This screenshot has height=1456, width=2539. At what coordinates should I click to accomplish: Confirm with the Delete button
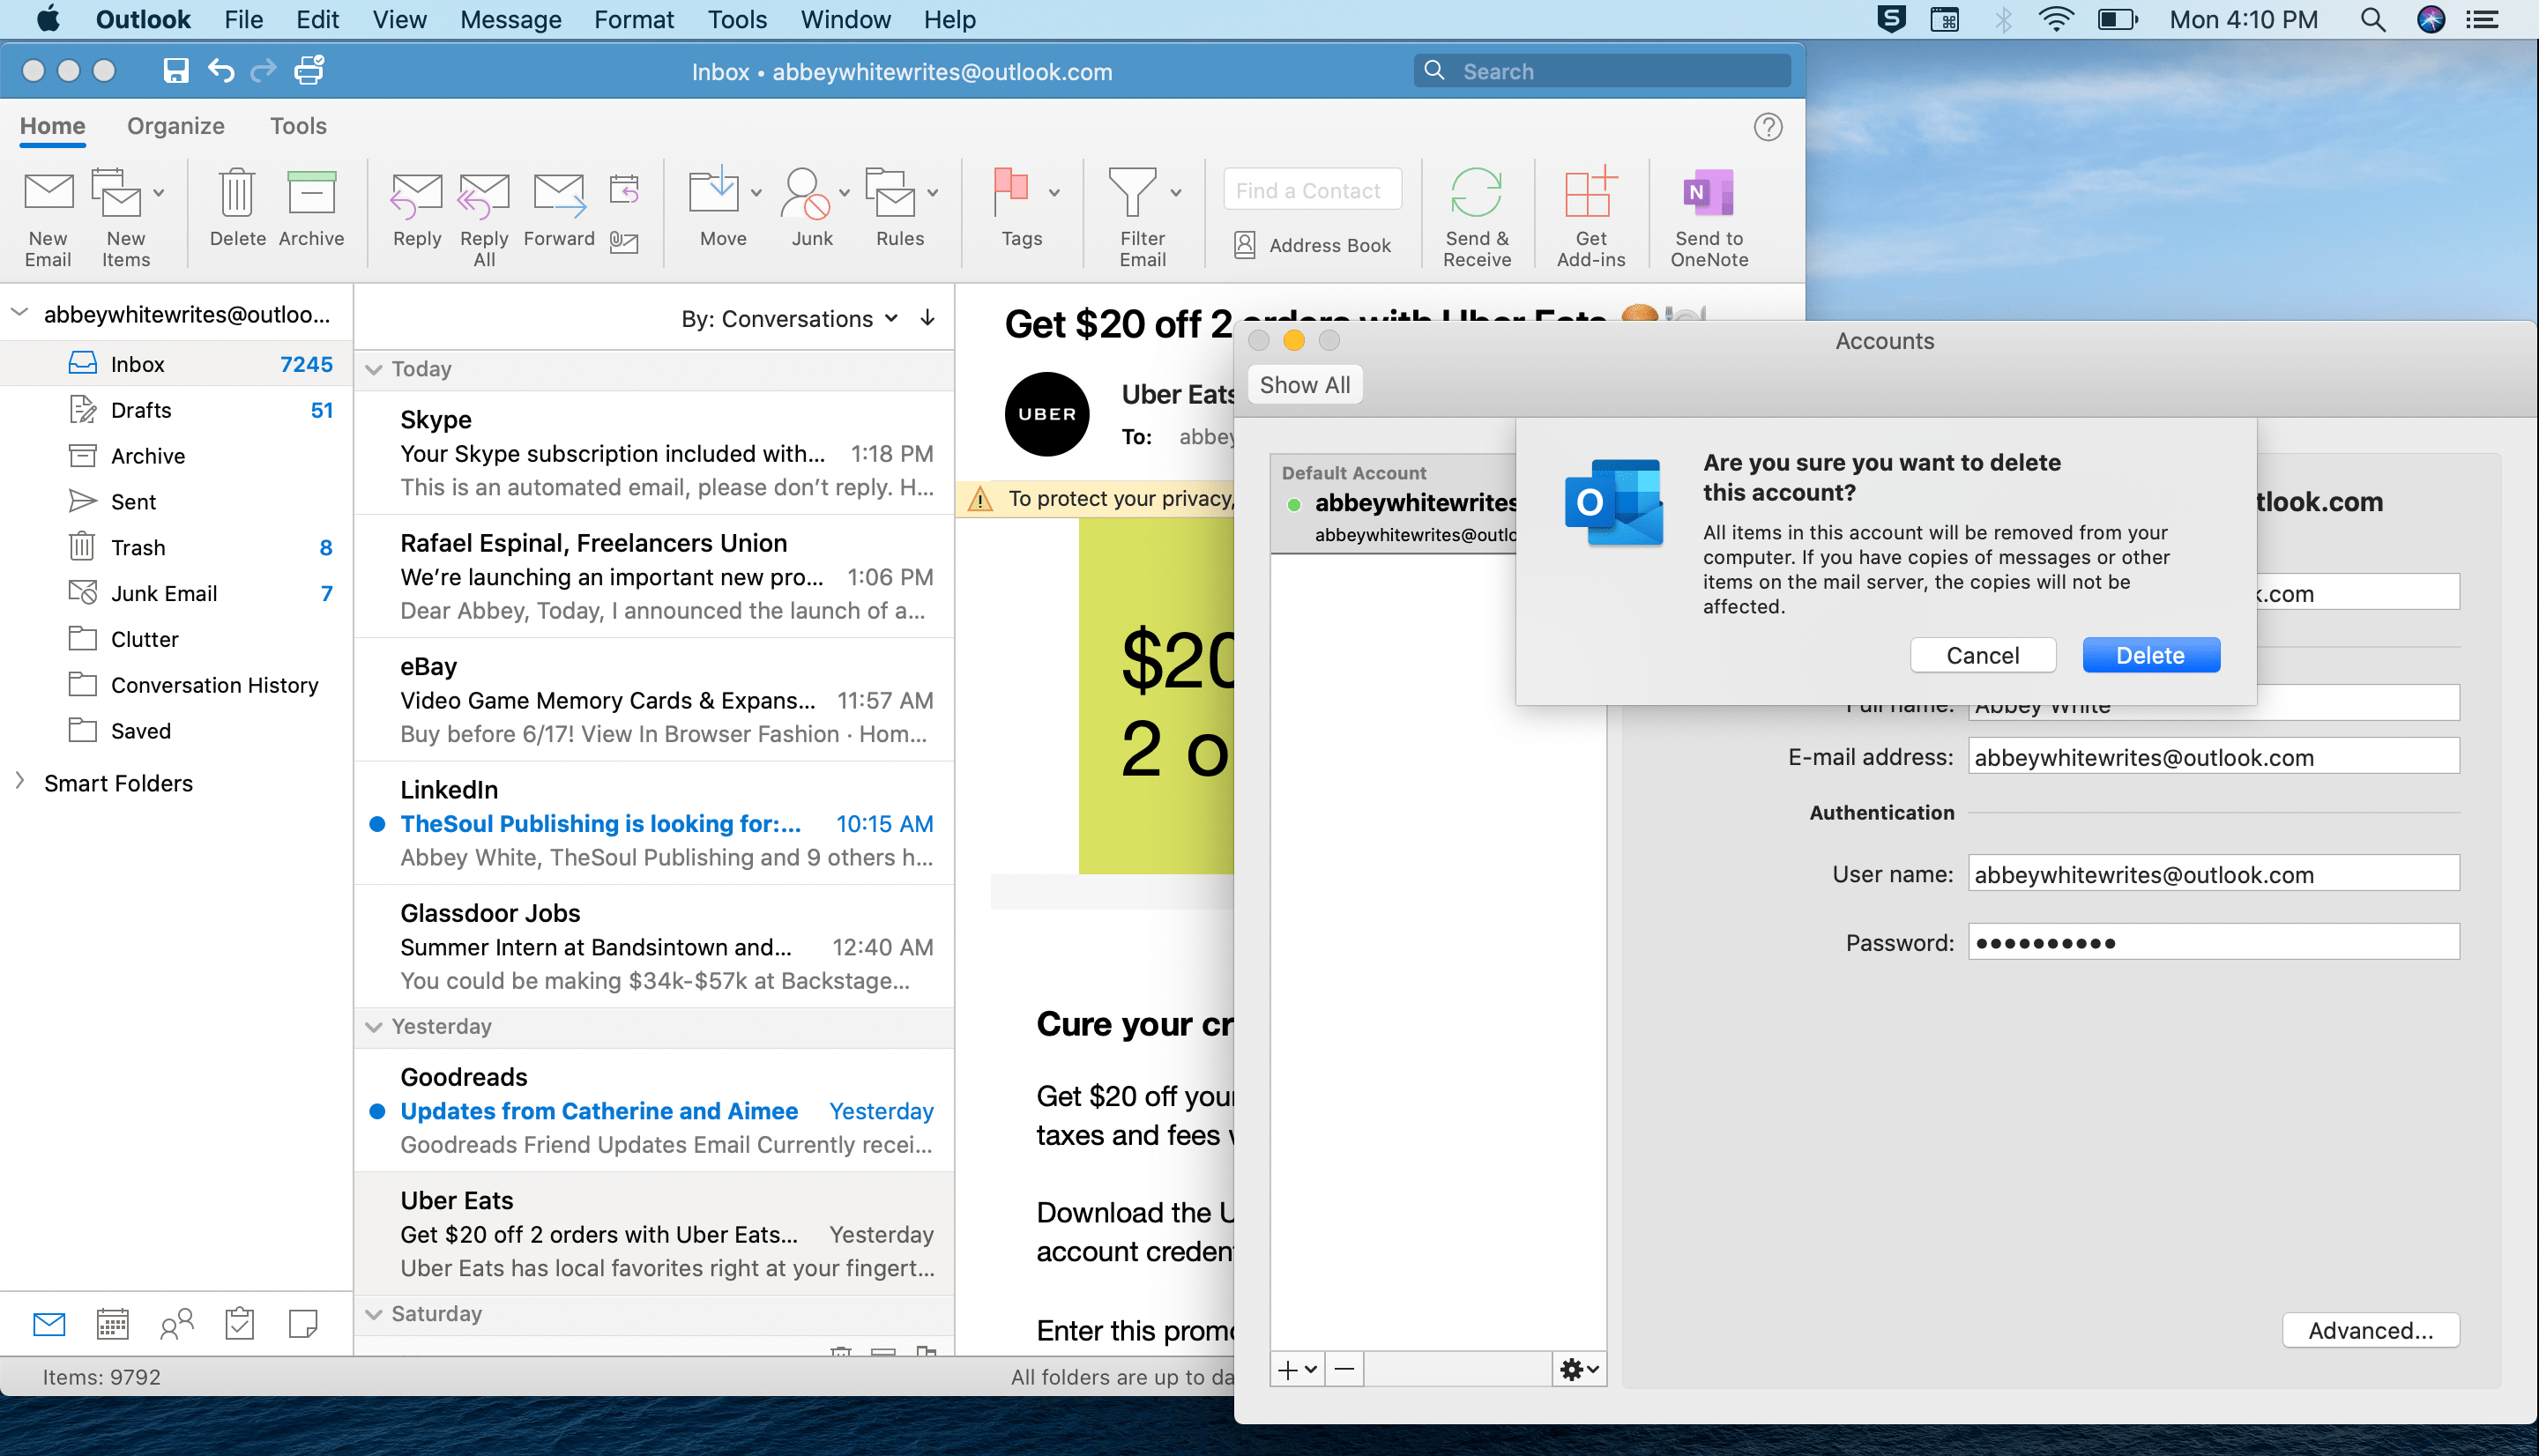[x=2150, y=655]
